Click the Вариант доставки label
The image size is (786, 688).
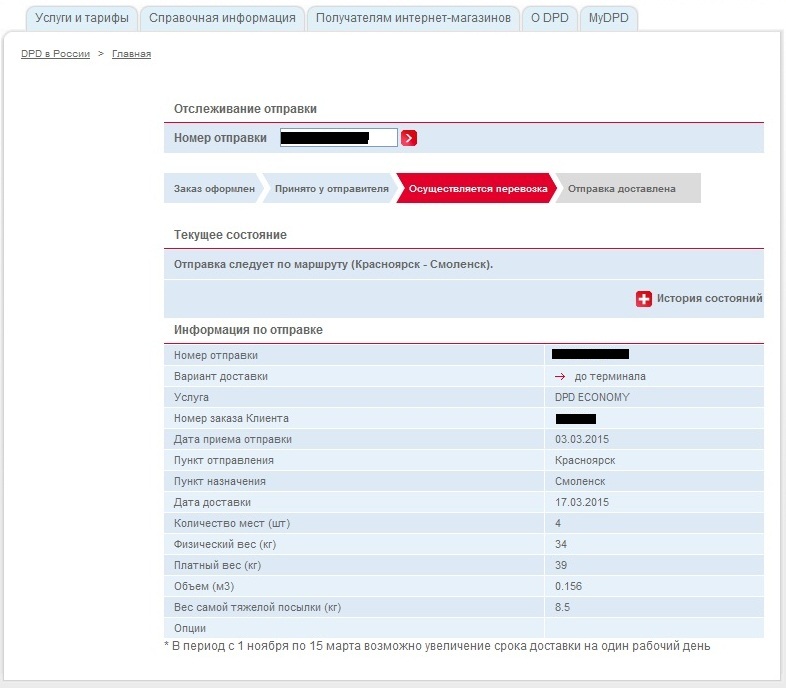coord(221,376)
